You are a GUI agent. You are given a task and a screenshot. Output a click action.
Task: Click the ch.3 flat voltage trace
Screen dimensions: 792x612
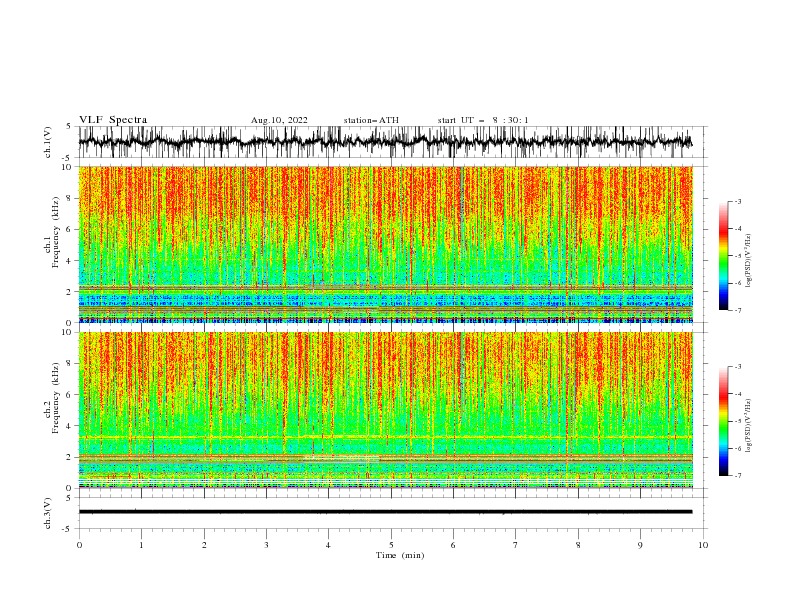pyautogui.click(x=385, y=512)
